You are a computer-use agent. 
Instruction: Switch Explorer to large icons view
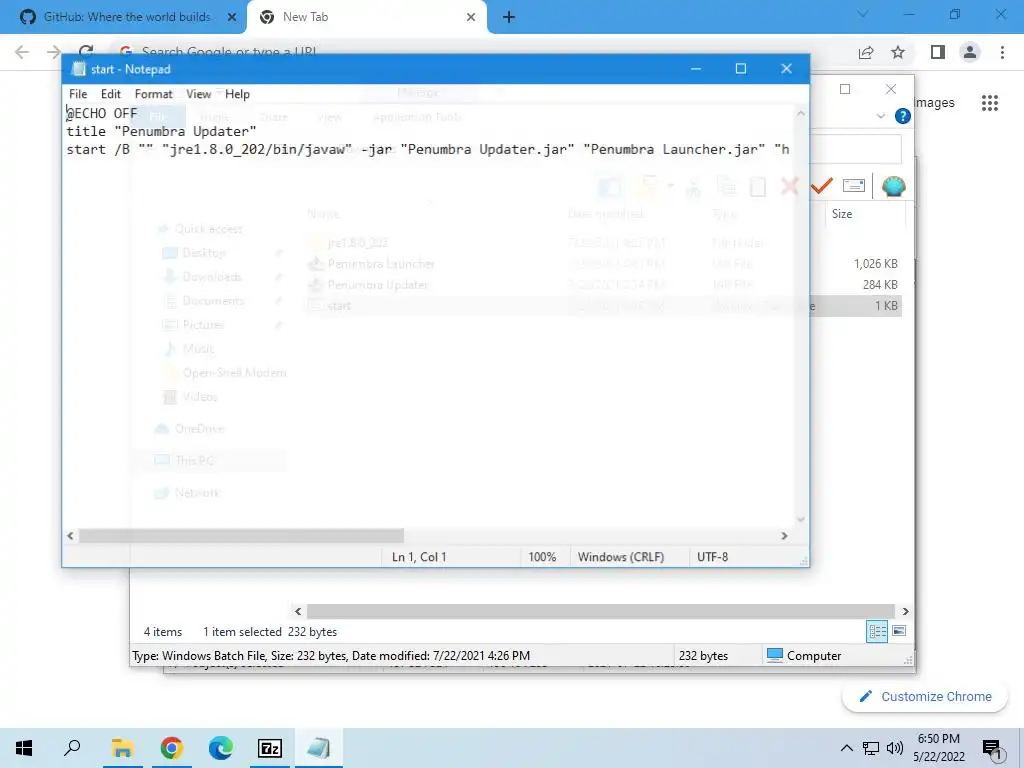pyautogui.click(x=899, y=631)
